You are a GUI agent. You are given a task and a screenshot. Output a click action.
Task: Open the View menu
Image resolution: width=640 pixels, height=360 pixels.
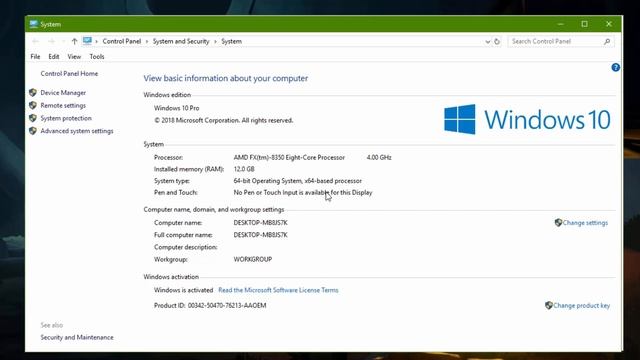pyautogui.click(x=74, y=57)
